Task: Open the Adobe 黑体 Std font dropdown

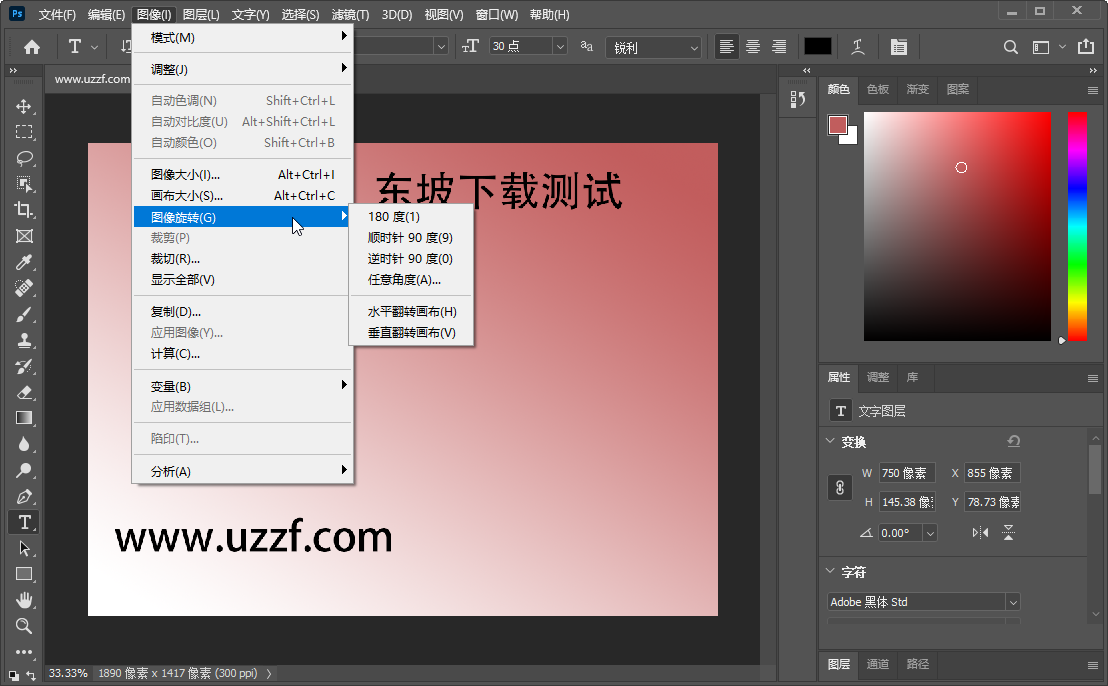Action: click(1013, 602)
